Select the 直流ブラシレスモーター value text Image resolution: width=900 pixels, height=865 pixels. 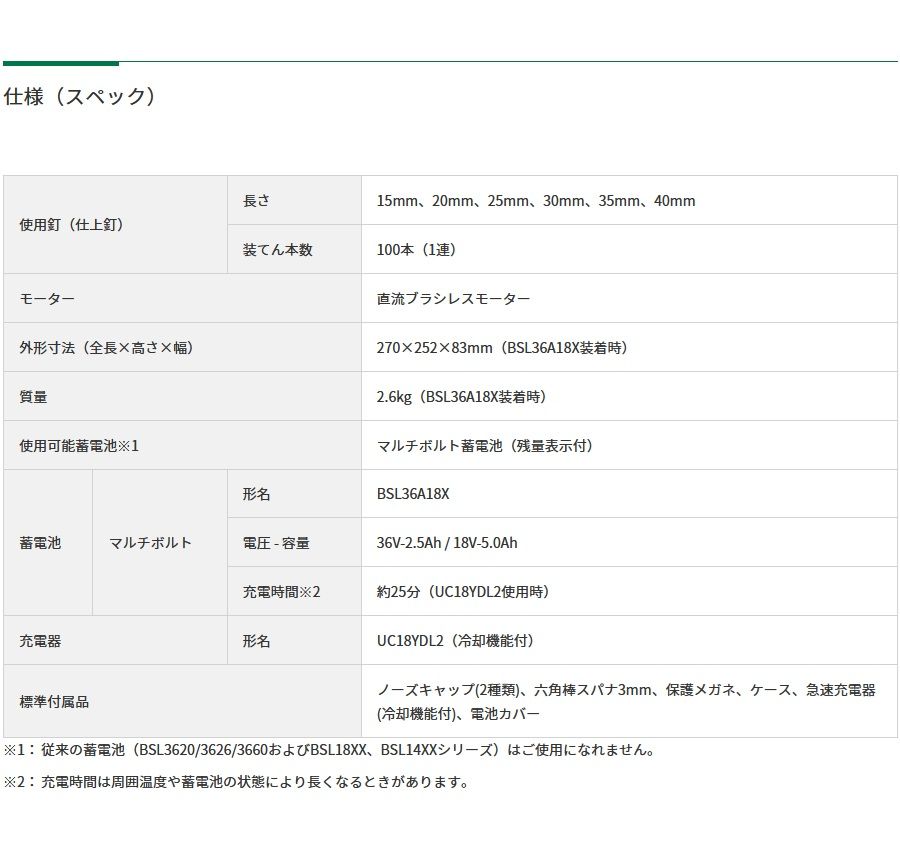453,299
